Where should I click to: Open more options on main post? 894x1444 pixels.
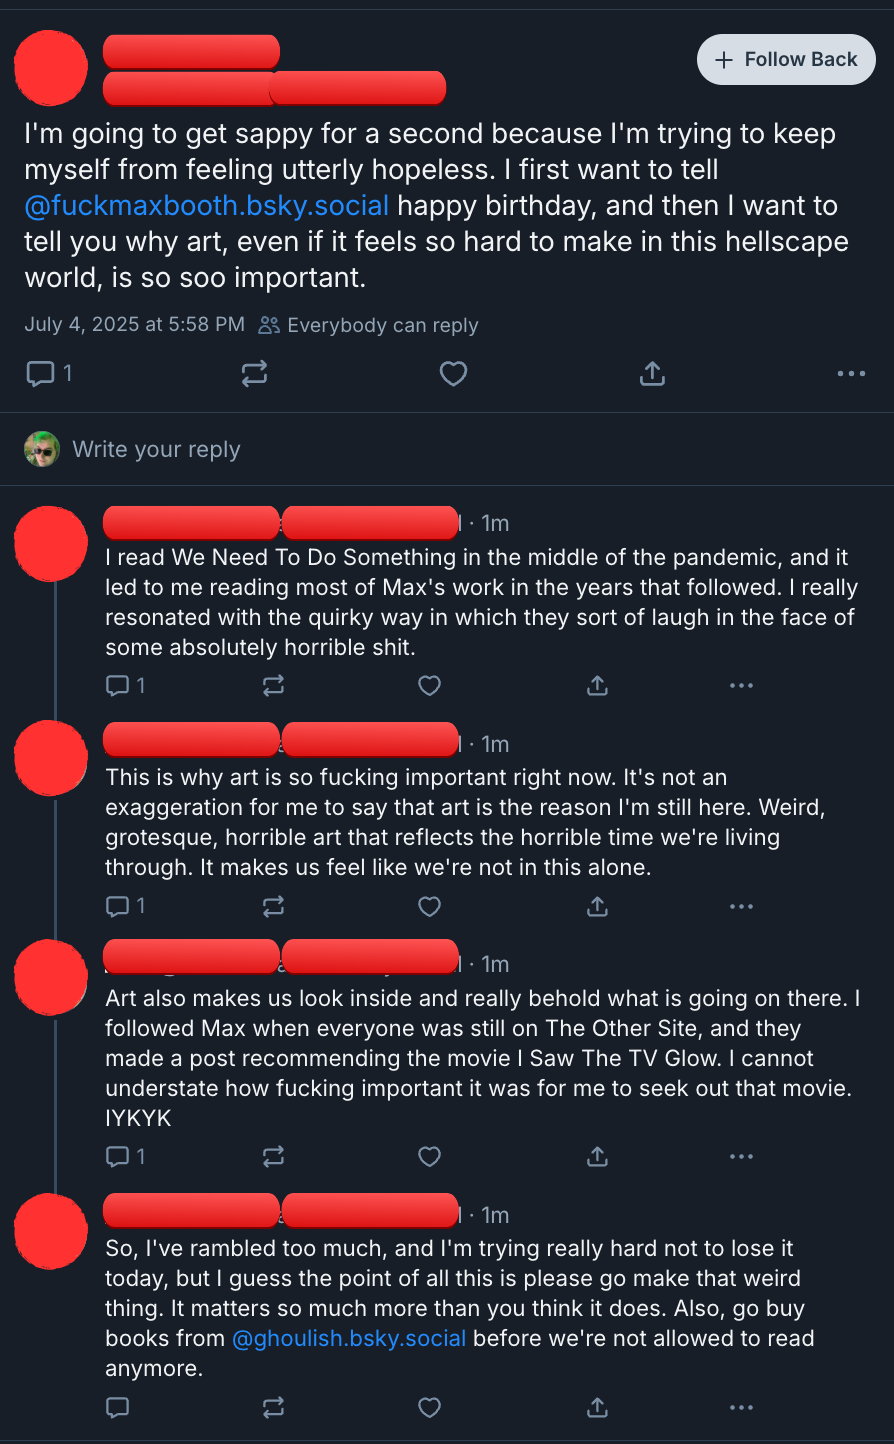pos(851,374)
